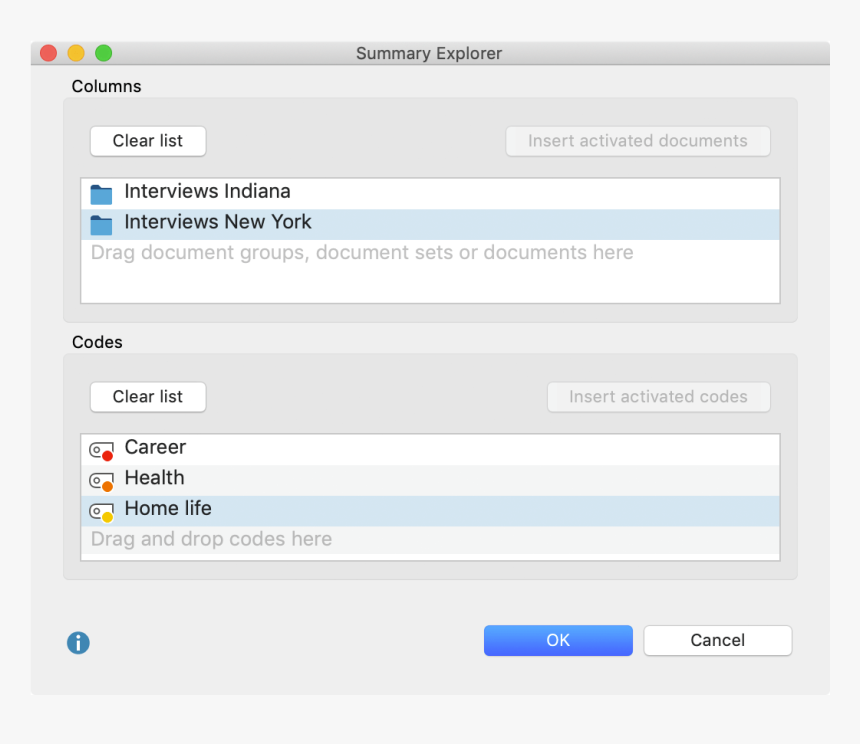Click the document drop zone placeholder text
Viewport: 860px width, 744px height.
coord(362,253)
